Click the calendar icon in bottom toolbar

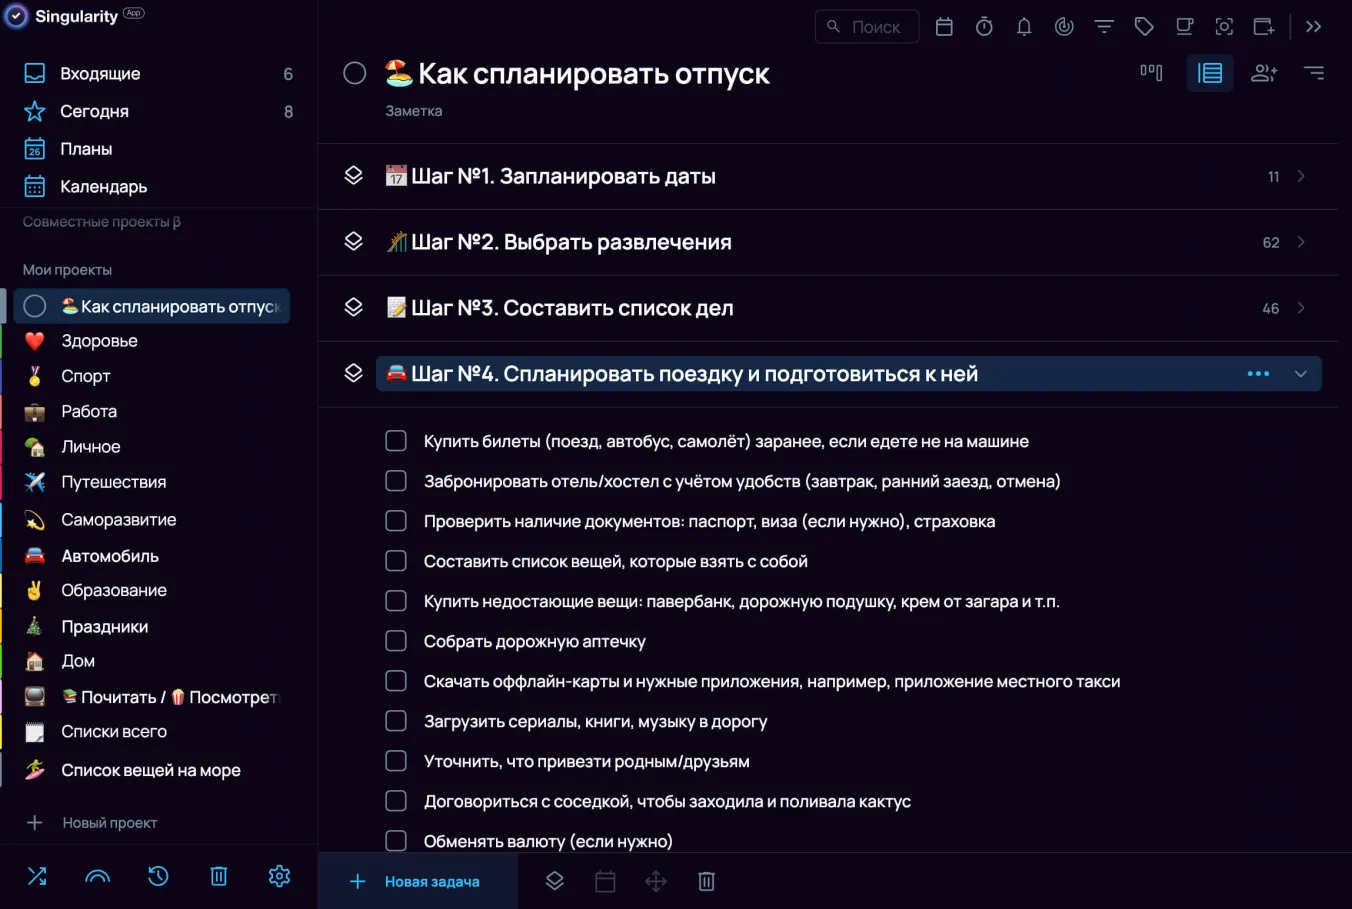[605, 881]
